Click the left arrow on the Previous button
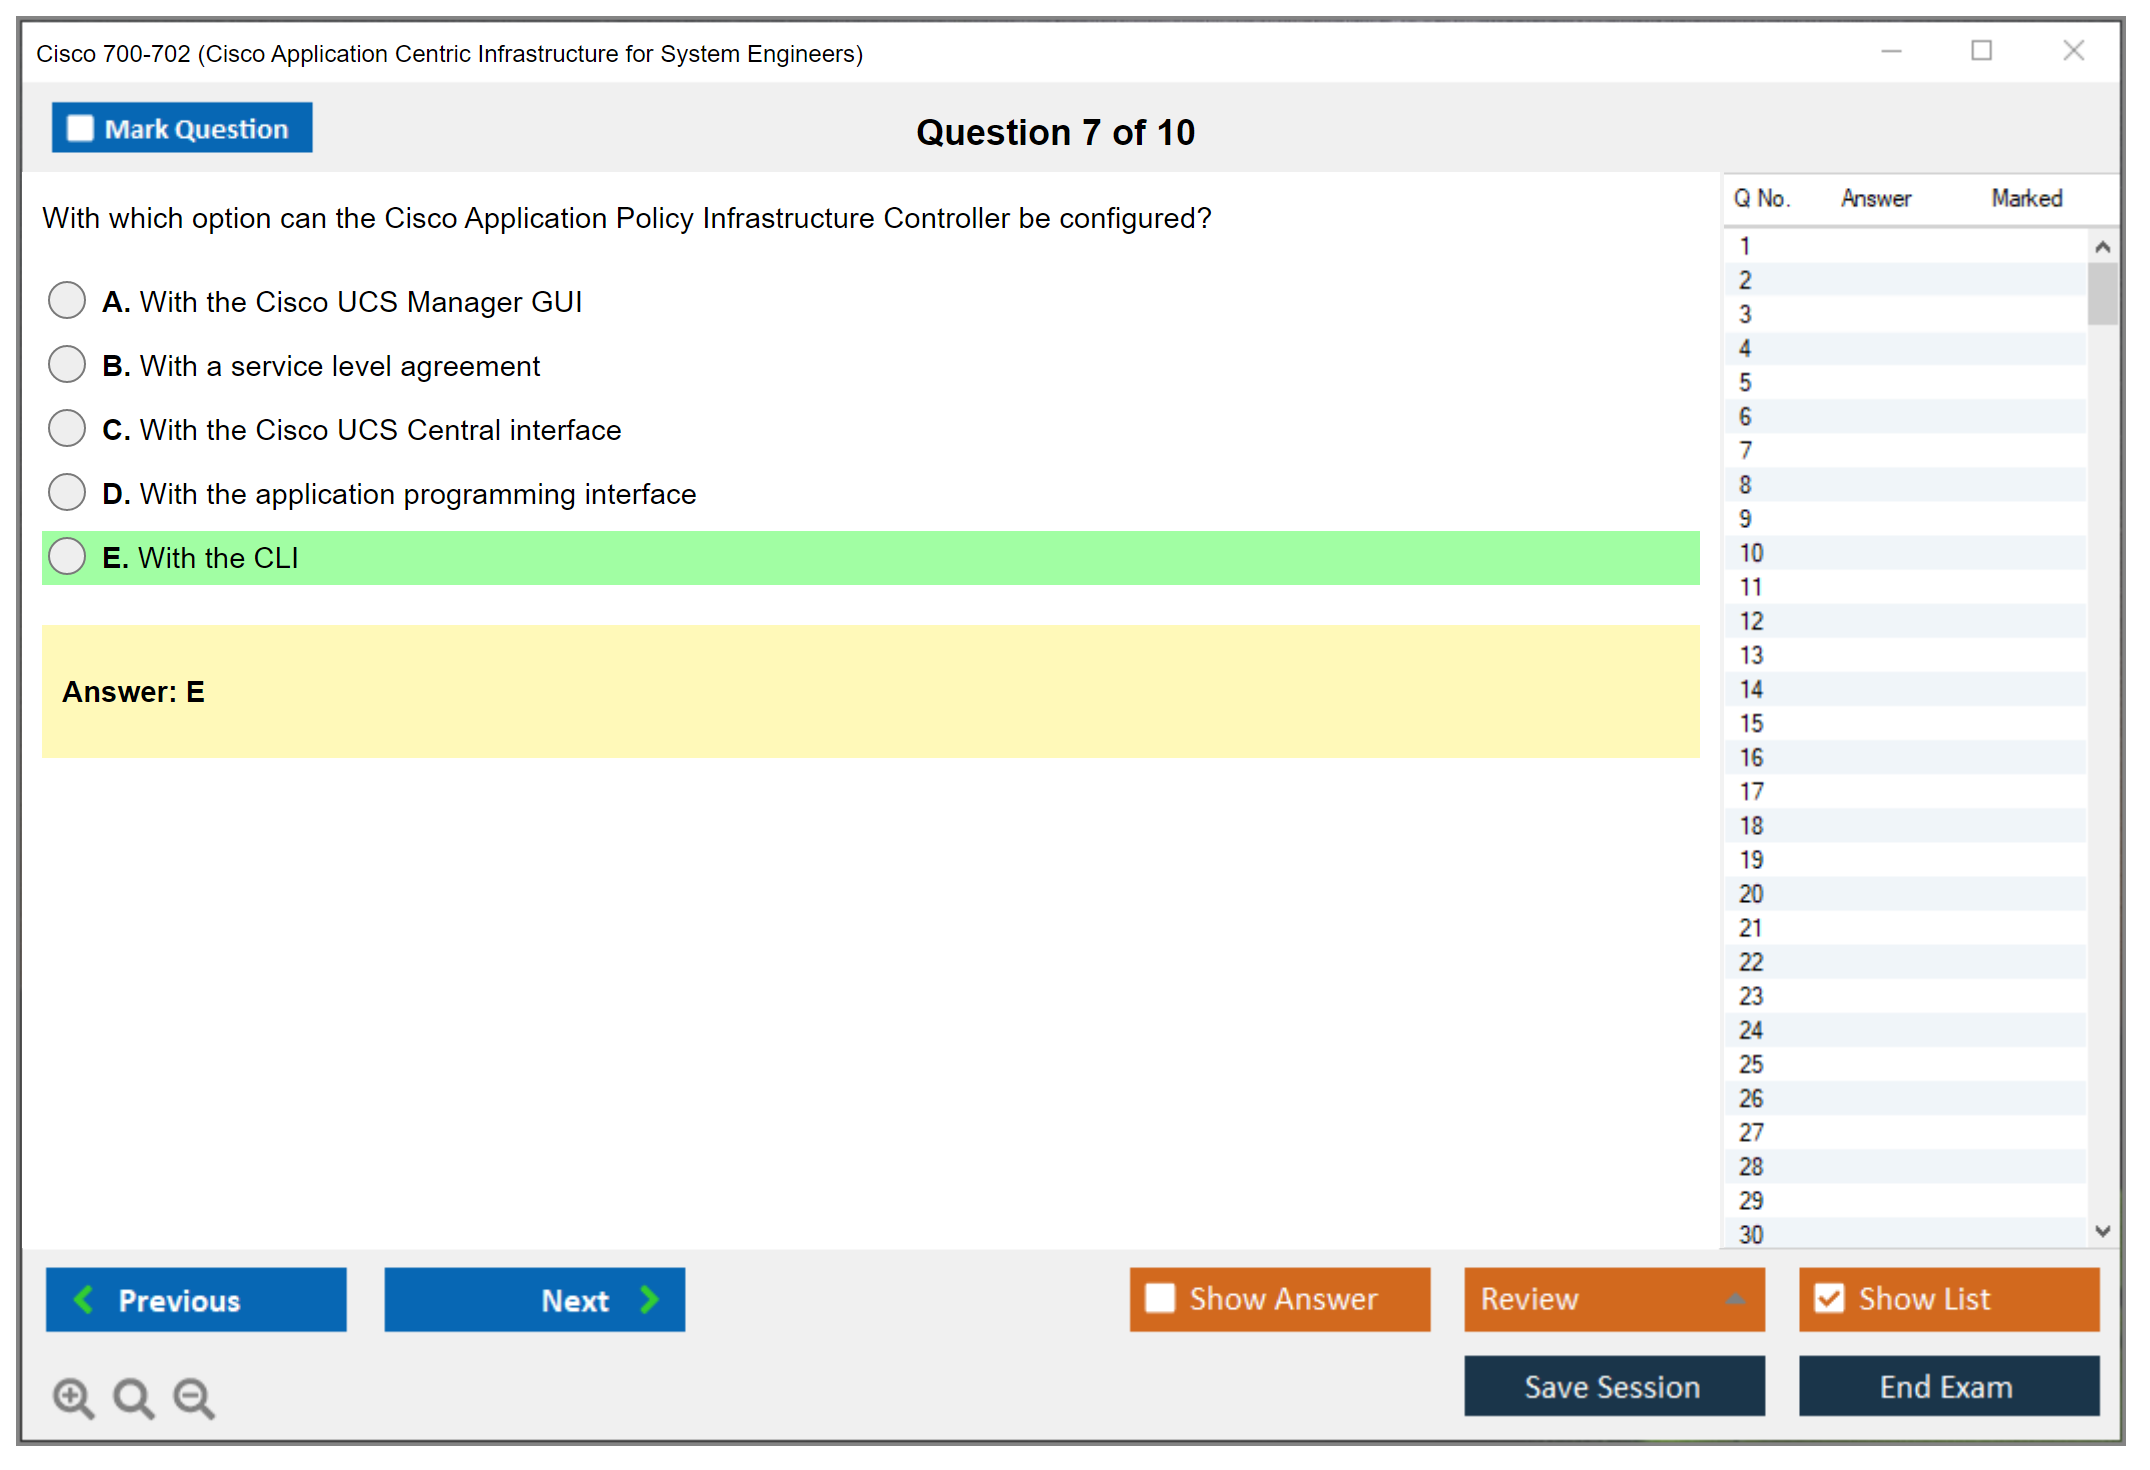 pyautogui.click(x=84, y=1300)
